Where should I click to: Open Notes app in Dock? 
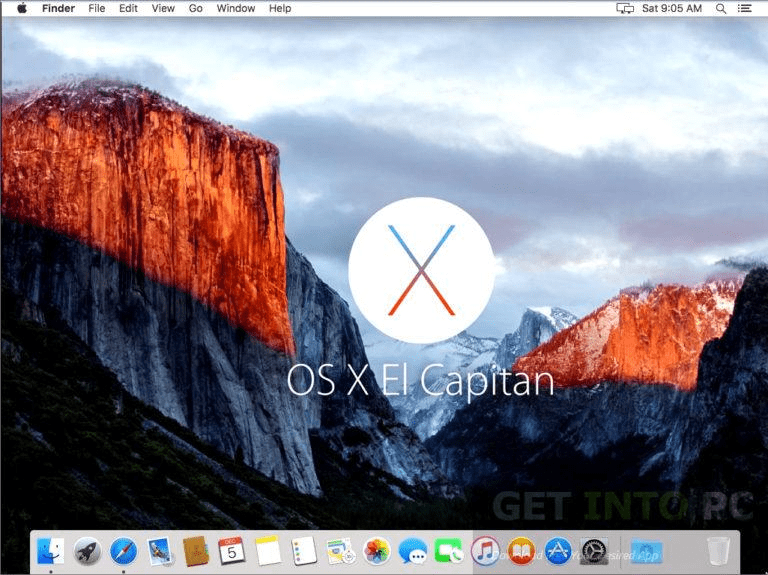[x=268, y=551]
